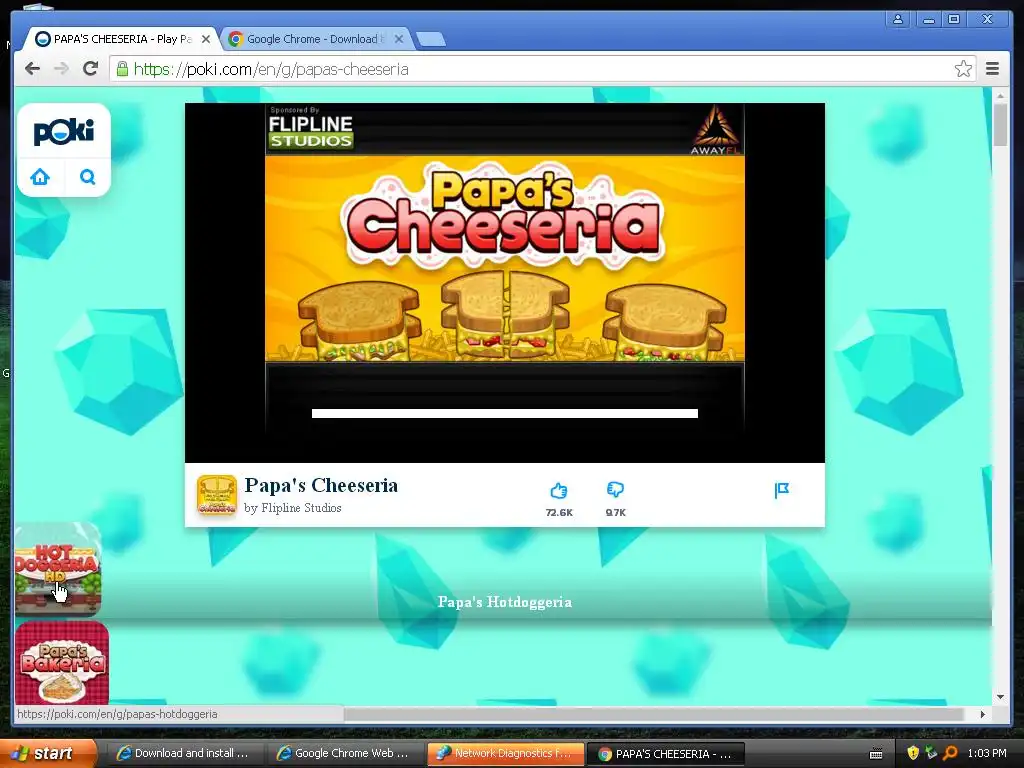The height and width of the screenshot is (768, 1024).
Task: Click the network connection tray icon
Action: [x=931, y=754]
